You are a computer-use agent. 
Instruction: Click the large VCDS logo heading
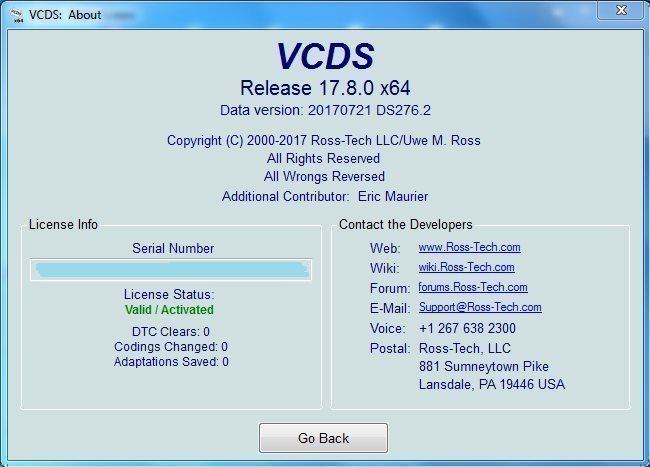click(x=325, y=56)
